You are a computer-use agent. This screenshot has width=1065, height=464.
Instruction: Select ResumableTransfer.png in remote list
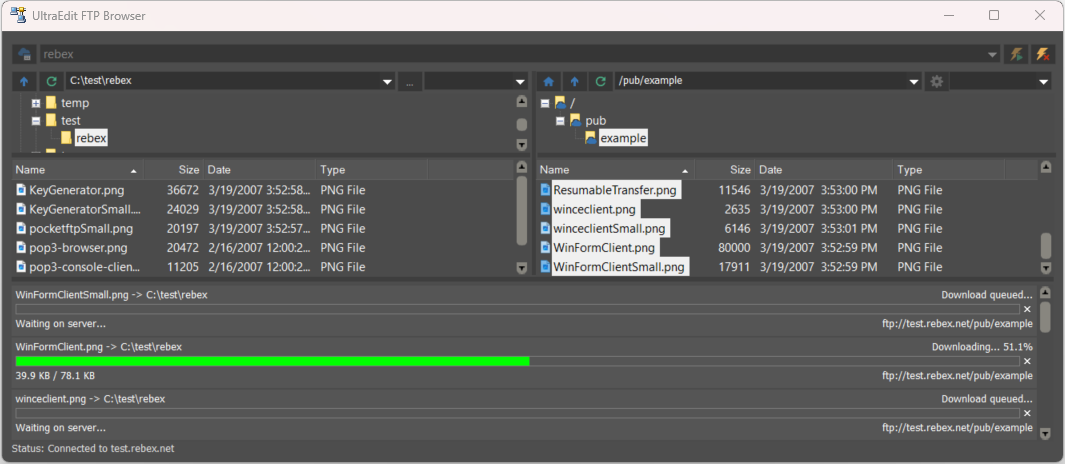click(614, 189)
